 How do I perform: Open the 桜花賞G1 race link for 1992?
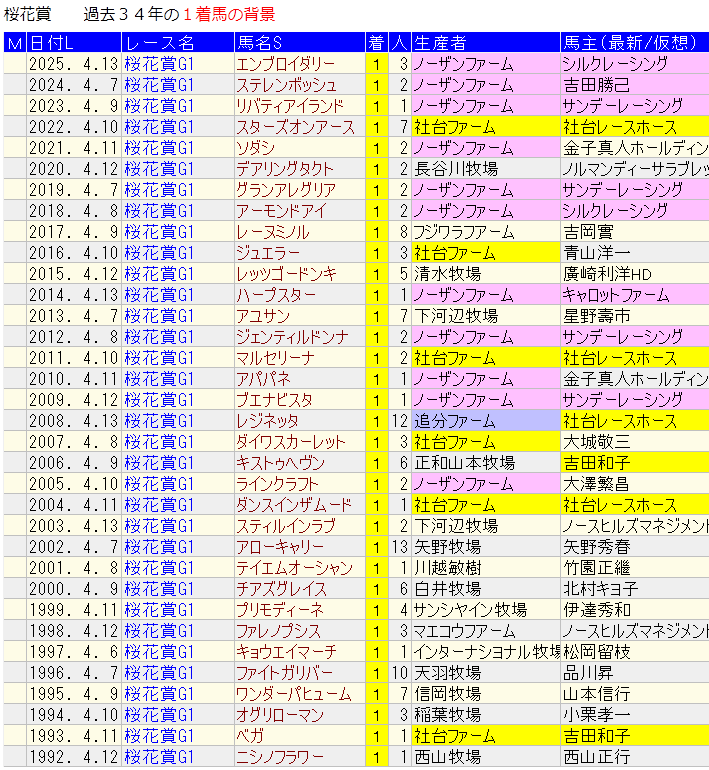pos(159,757)
